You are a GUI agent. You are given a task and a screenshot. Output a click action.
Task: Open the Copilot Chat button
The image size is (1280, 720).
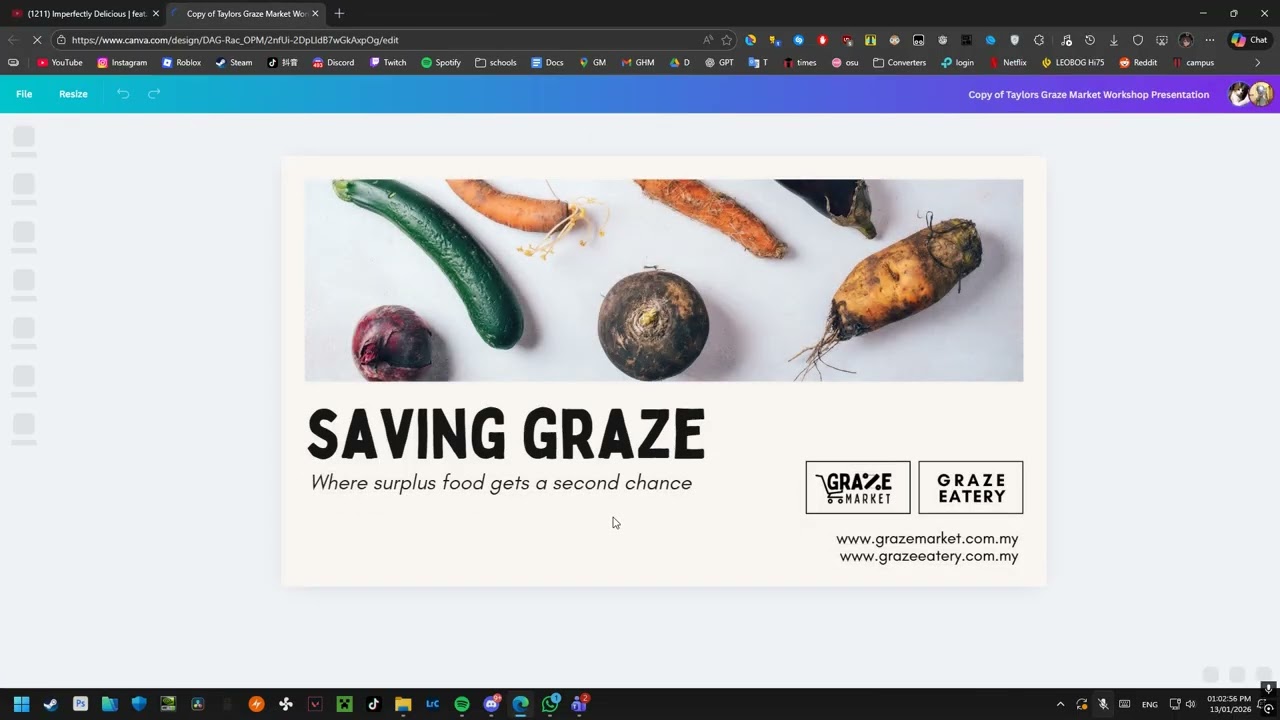pos(1250,40)
